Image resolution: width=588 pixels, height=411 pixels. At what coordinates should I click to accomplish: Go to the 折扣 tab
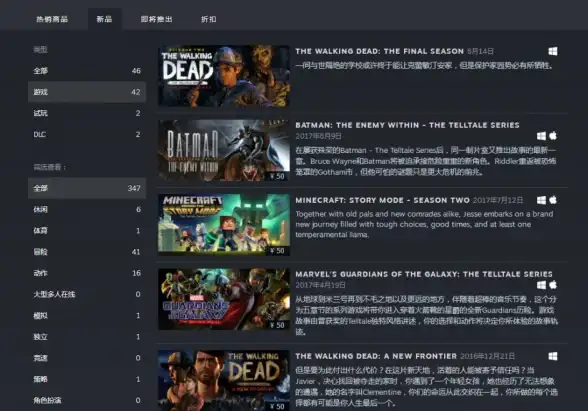tap(208, 19)
